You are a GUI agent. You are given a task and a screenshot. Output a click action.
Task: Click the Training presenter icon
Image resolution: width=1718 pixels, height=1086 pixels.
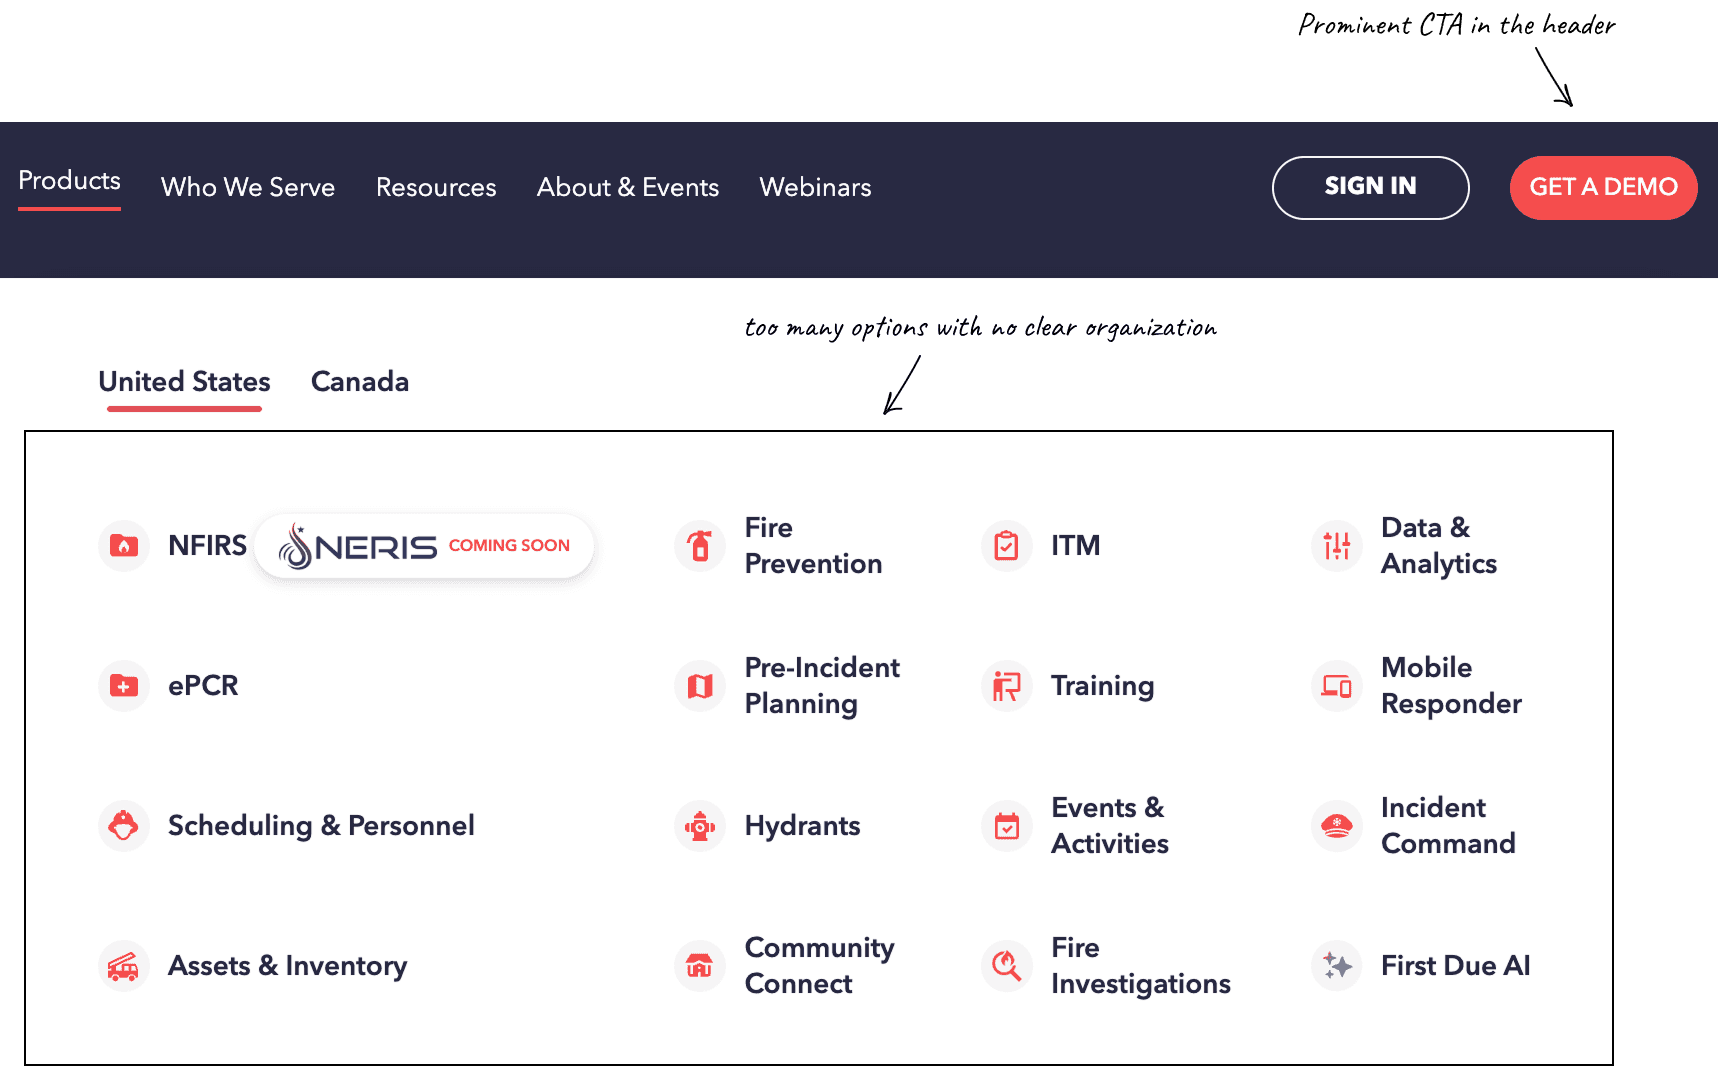1007,686
